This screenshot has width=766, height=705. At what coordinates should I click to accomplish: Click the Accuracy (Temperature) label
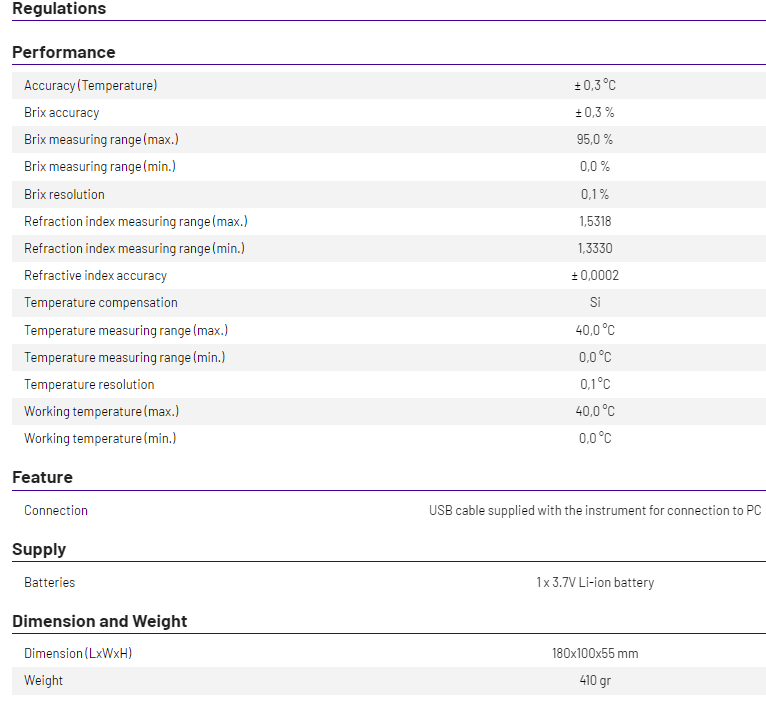[91, 85]
